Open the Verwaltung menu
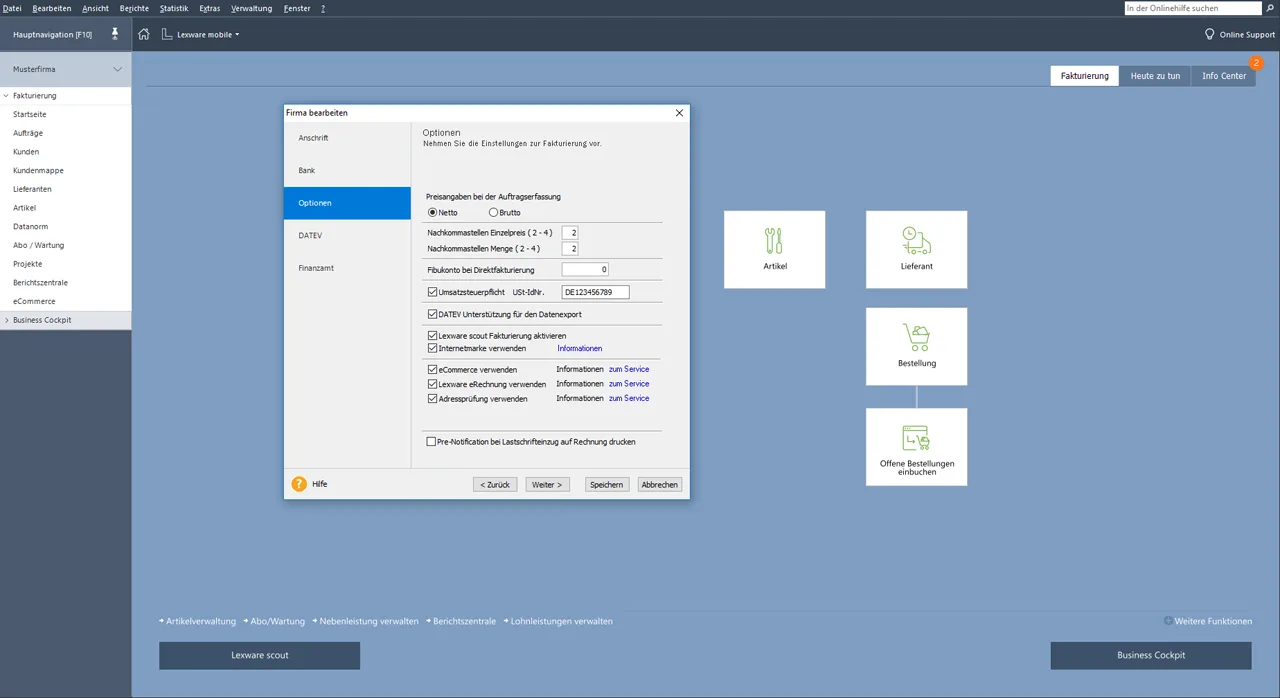This screenshot has width=1280, height=698. (251, 8)
